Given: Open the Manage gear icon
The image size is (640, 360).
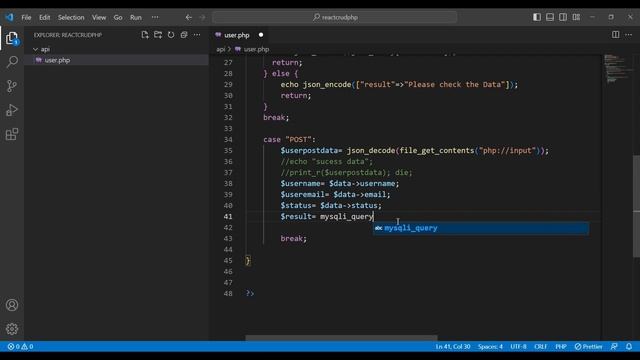Looking at the screenshot, I should (12, 329).
